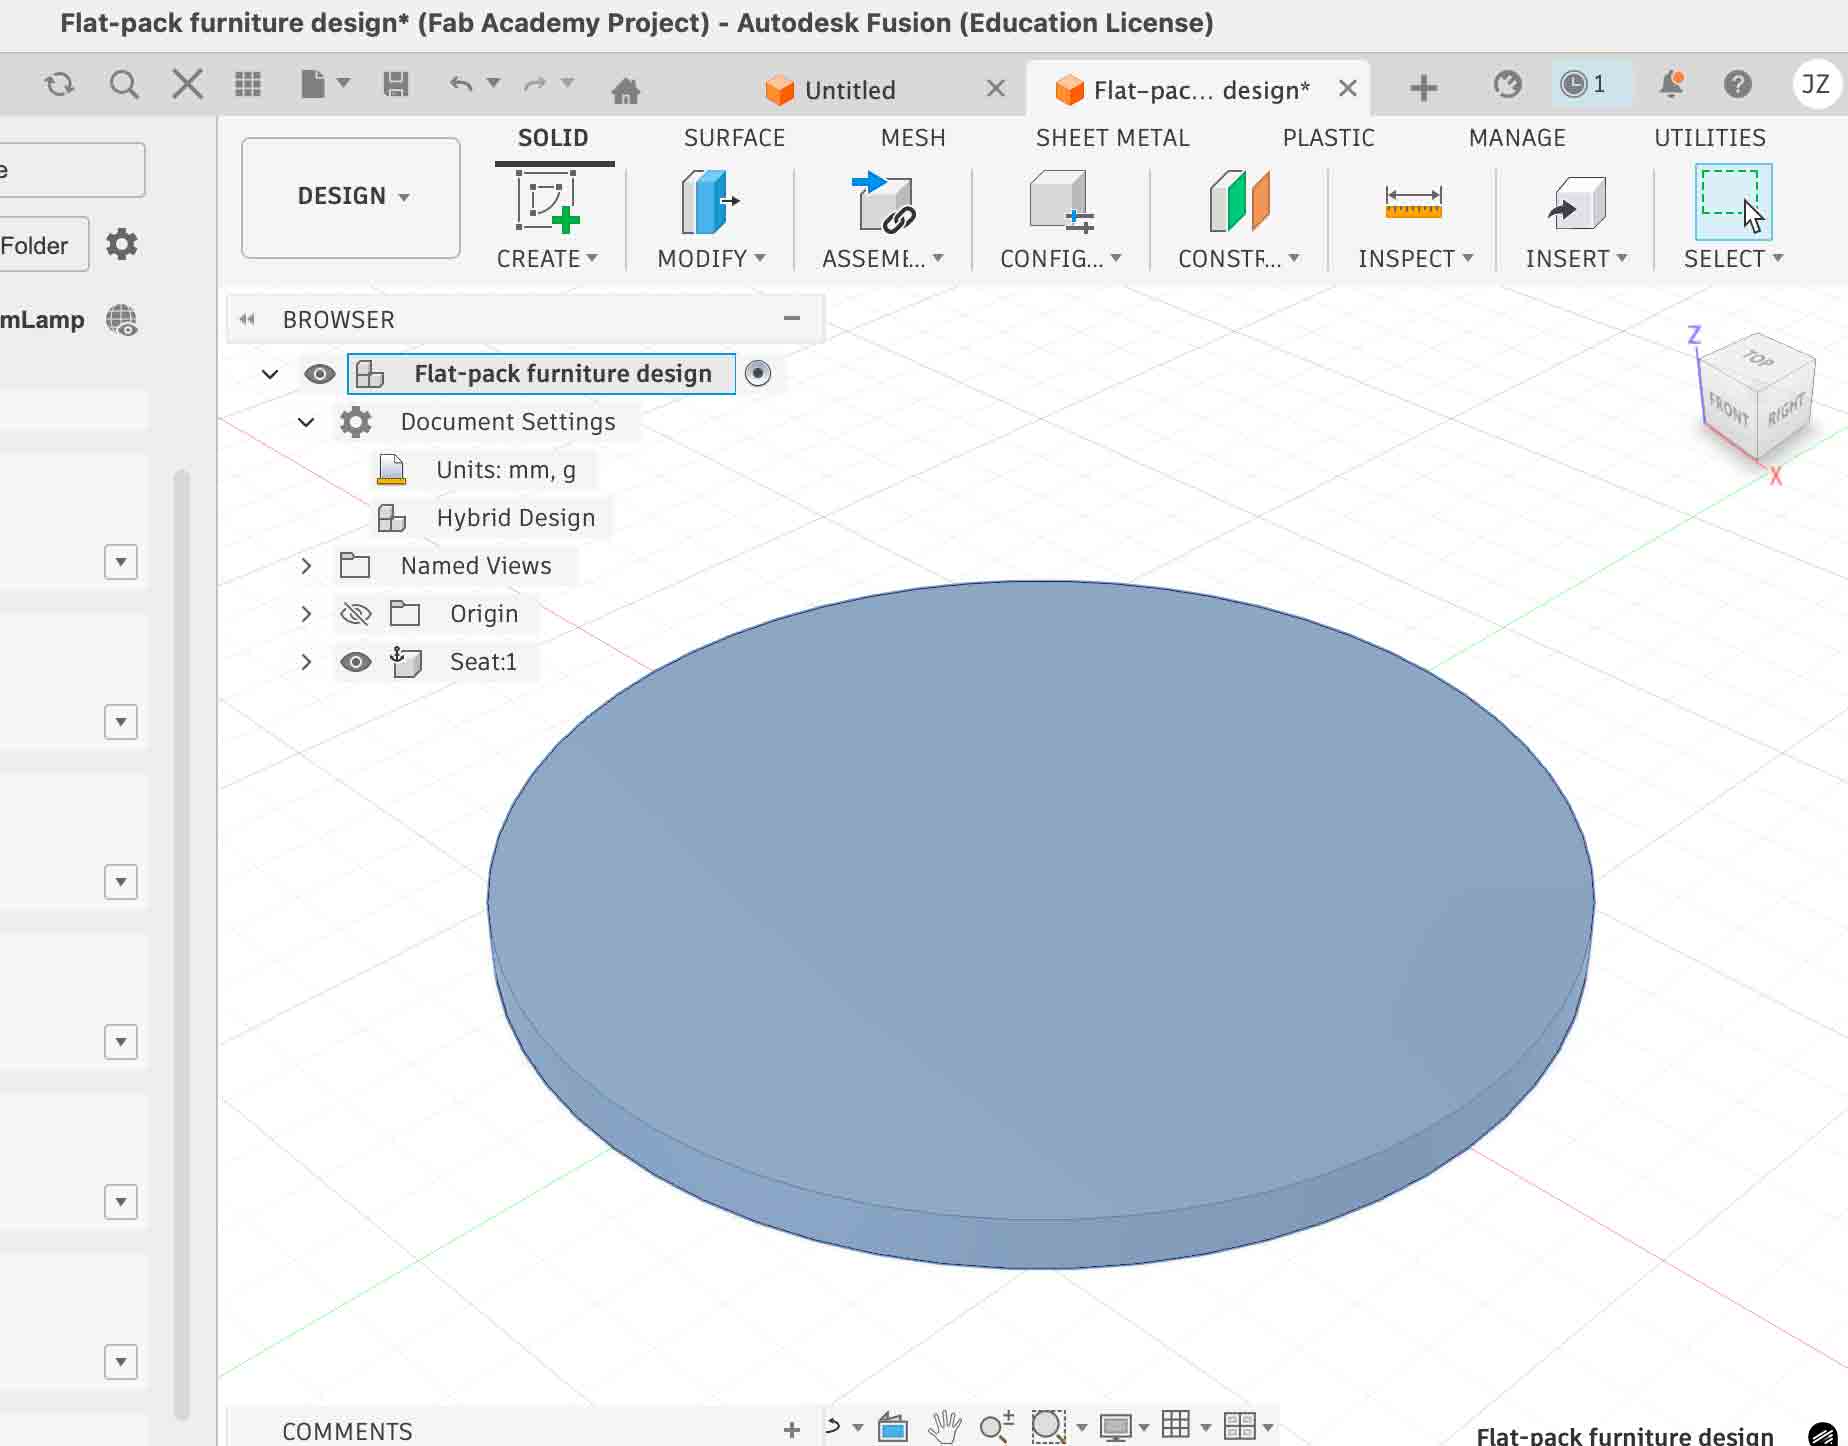
Task: Open the notifications bell
Action: tap(1671, 84)
